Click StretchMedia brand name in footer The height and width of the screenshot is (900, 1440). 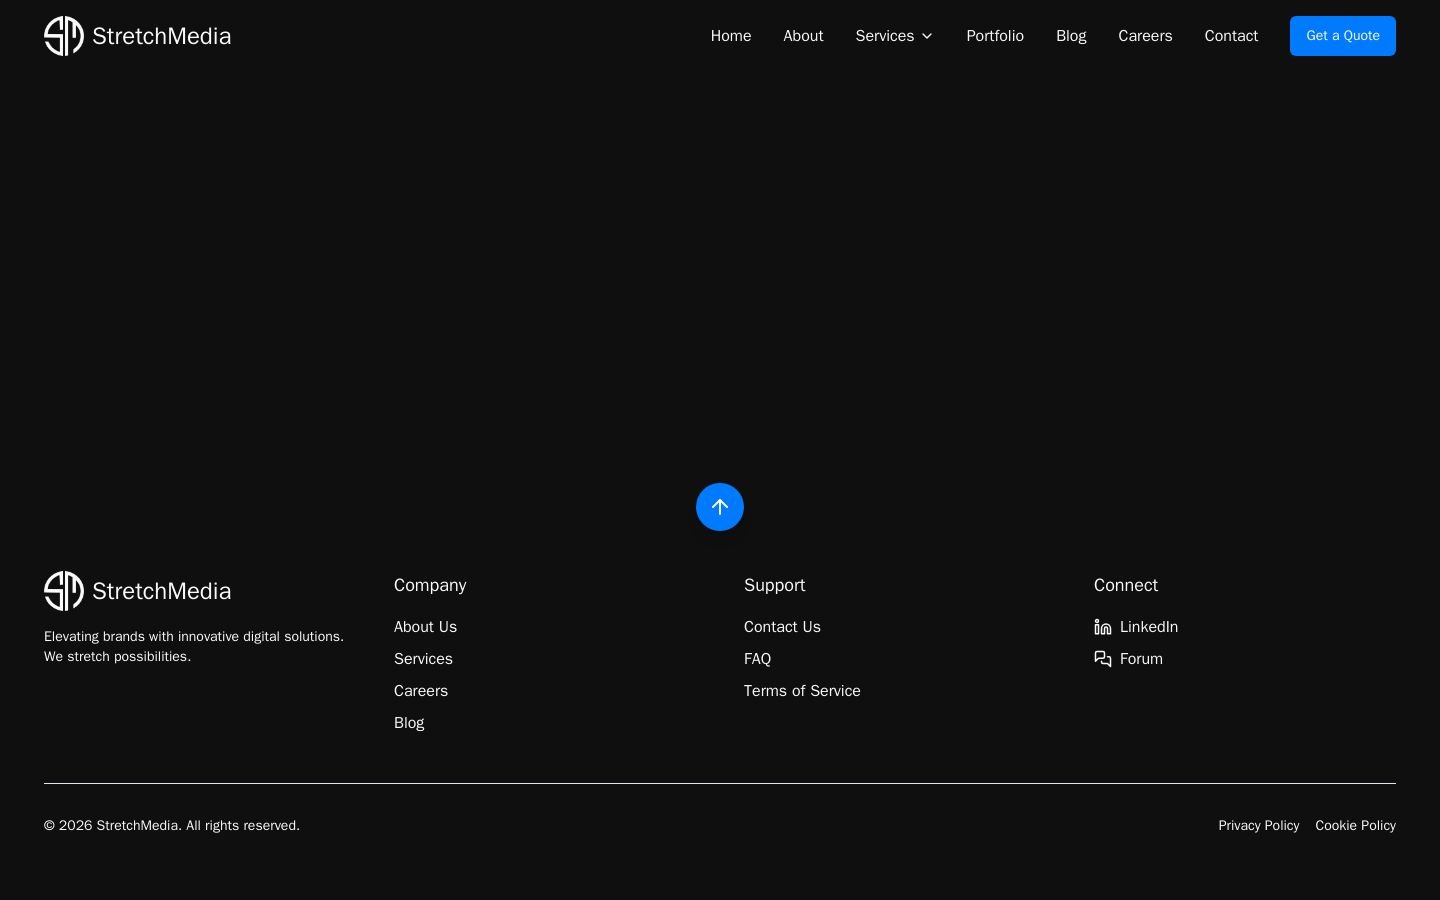161,591
